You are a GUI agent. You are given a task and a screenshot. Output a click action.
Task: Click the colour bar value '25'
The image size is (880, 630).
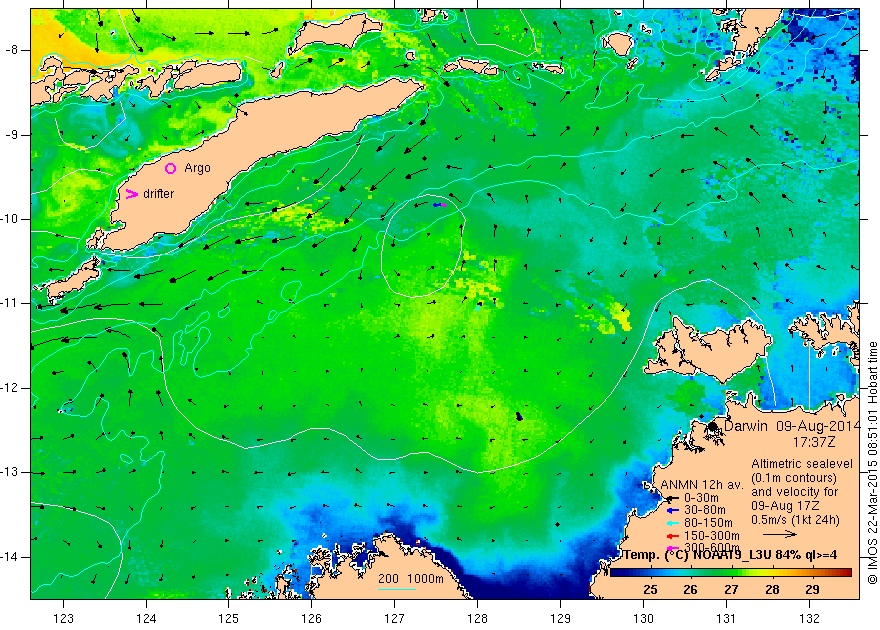650,590
